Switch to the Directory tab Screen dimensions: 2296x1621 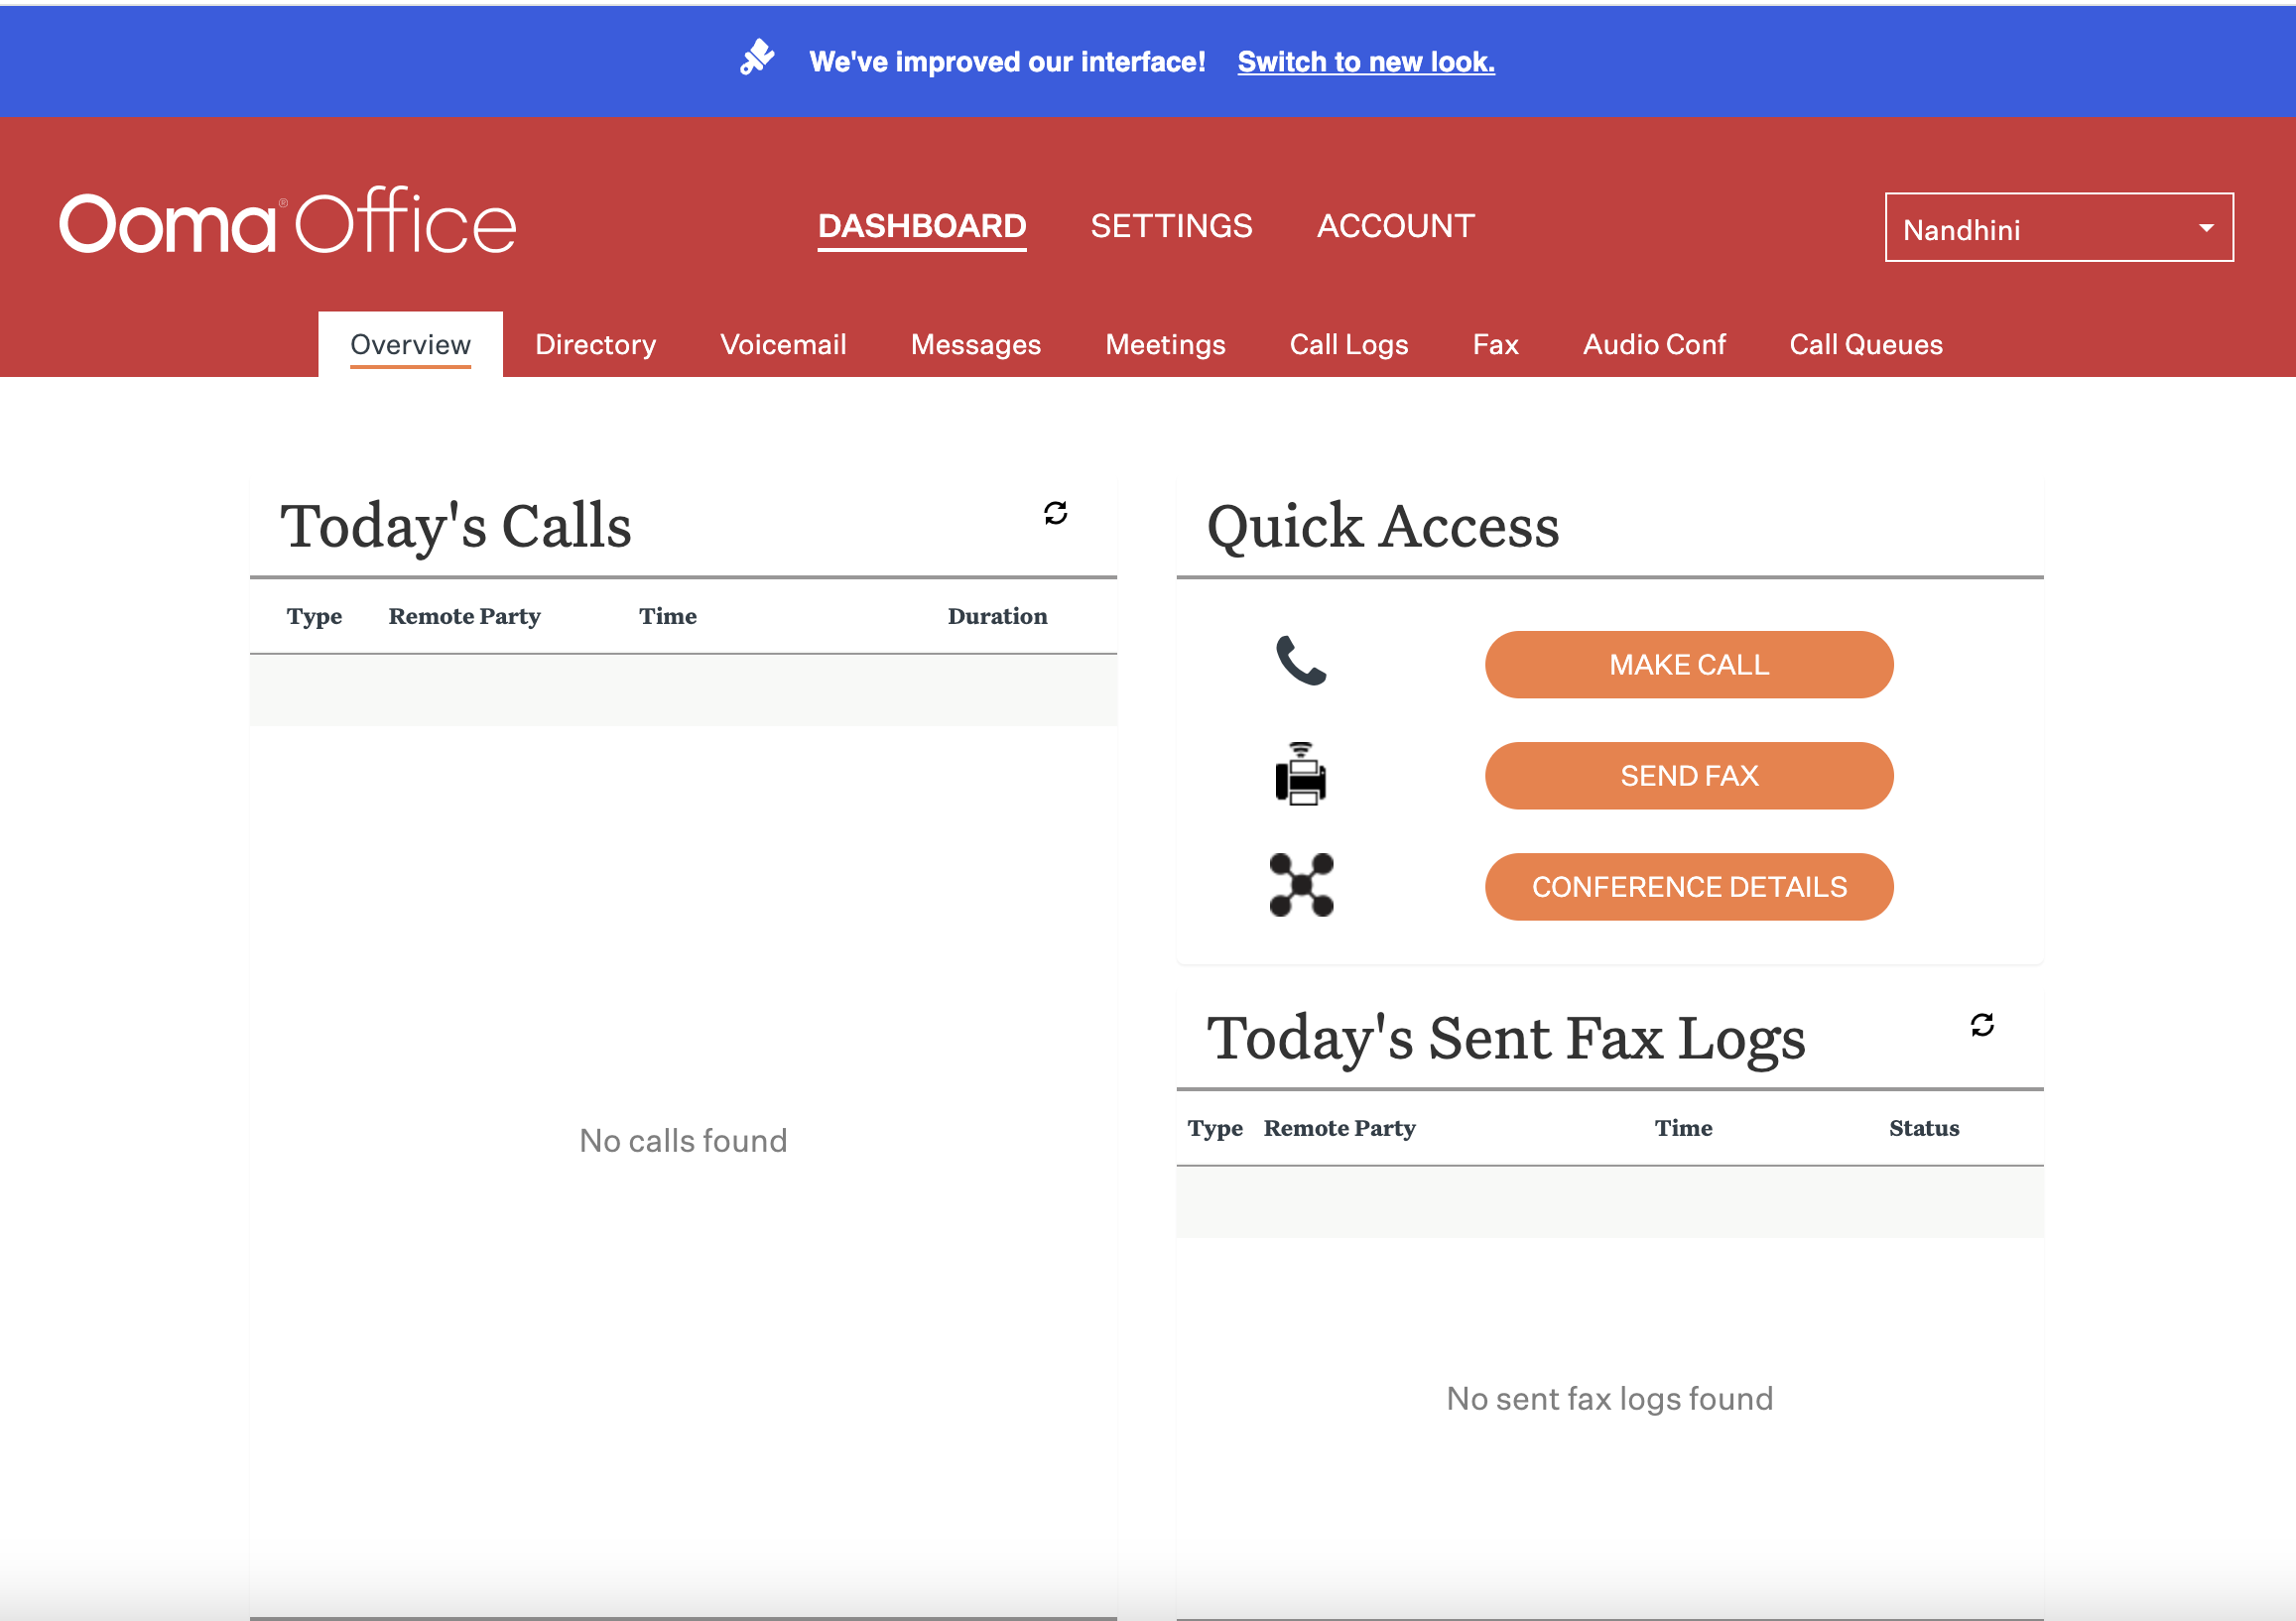595,345
